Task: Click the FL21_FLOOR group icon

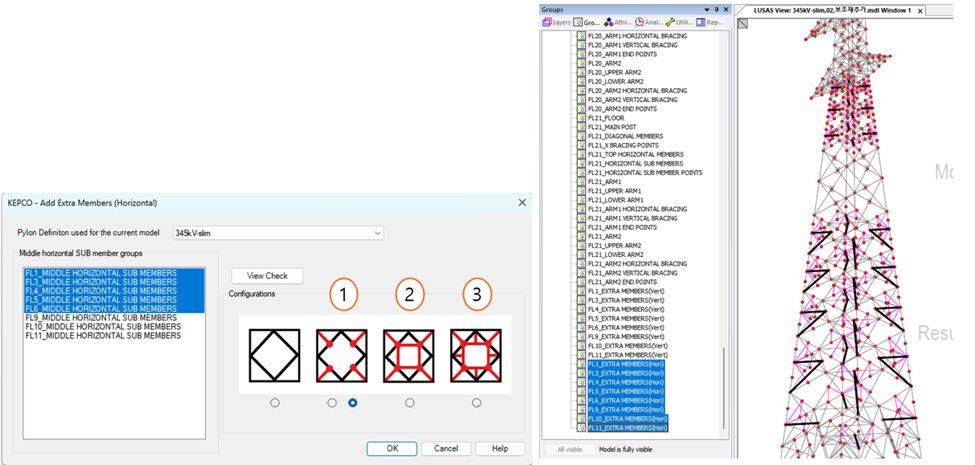Action: click(x=581, y=117)
